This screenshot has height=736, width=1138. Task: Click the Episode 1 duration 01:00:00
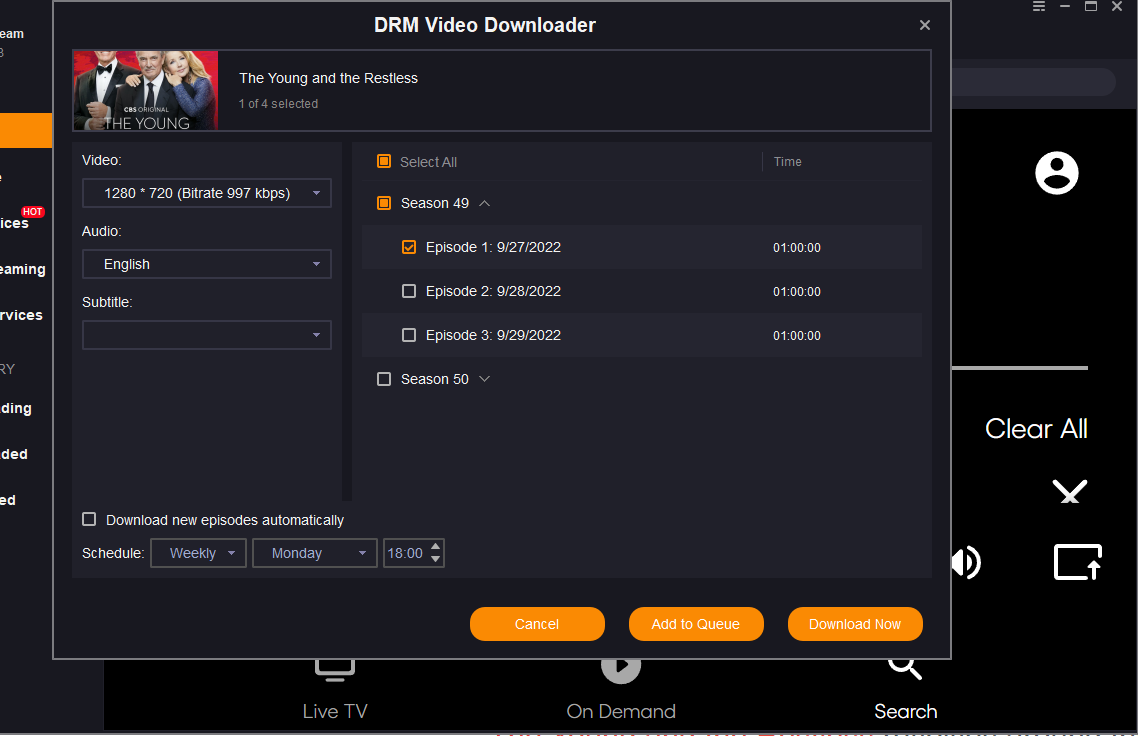coord(796,248)
